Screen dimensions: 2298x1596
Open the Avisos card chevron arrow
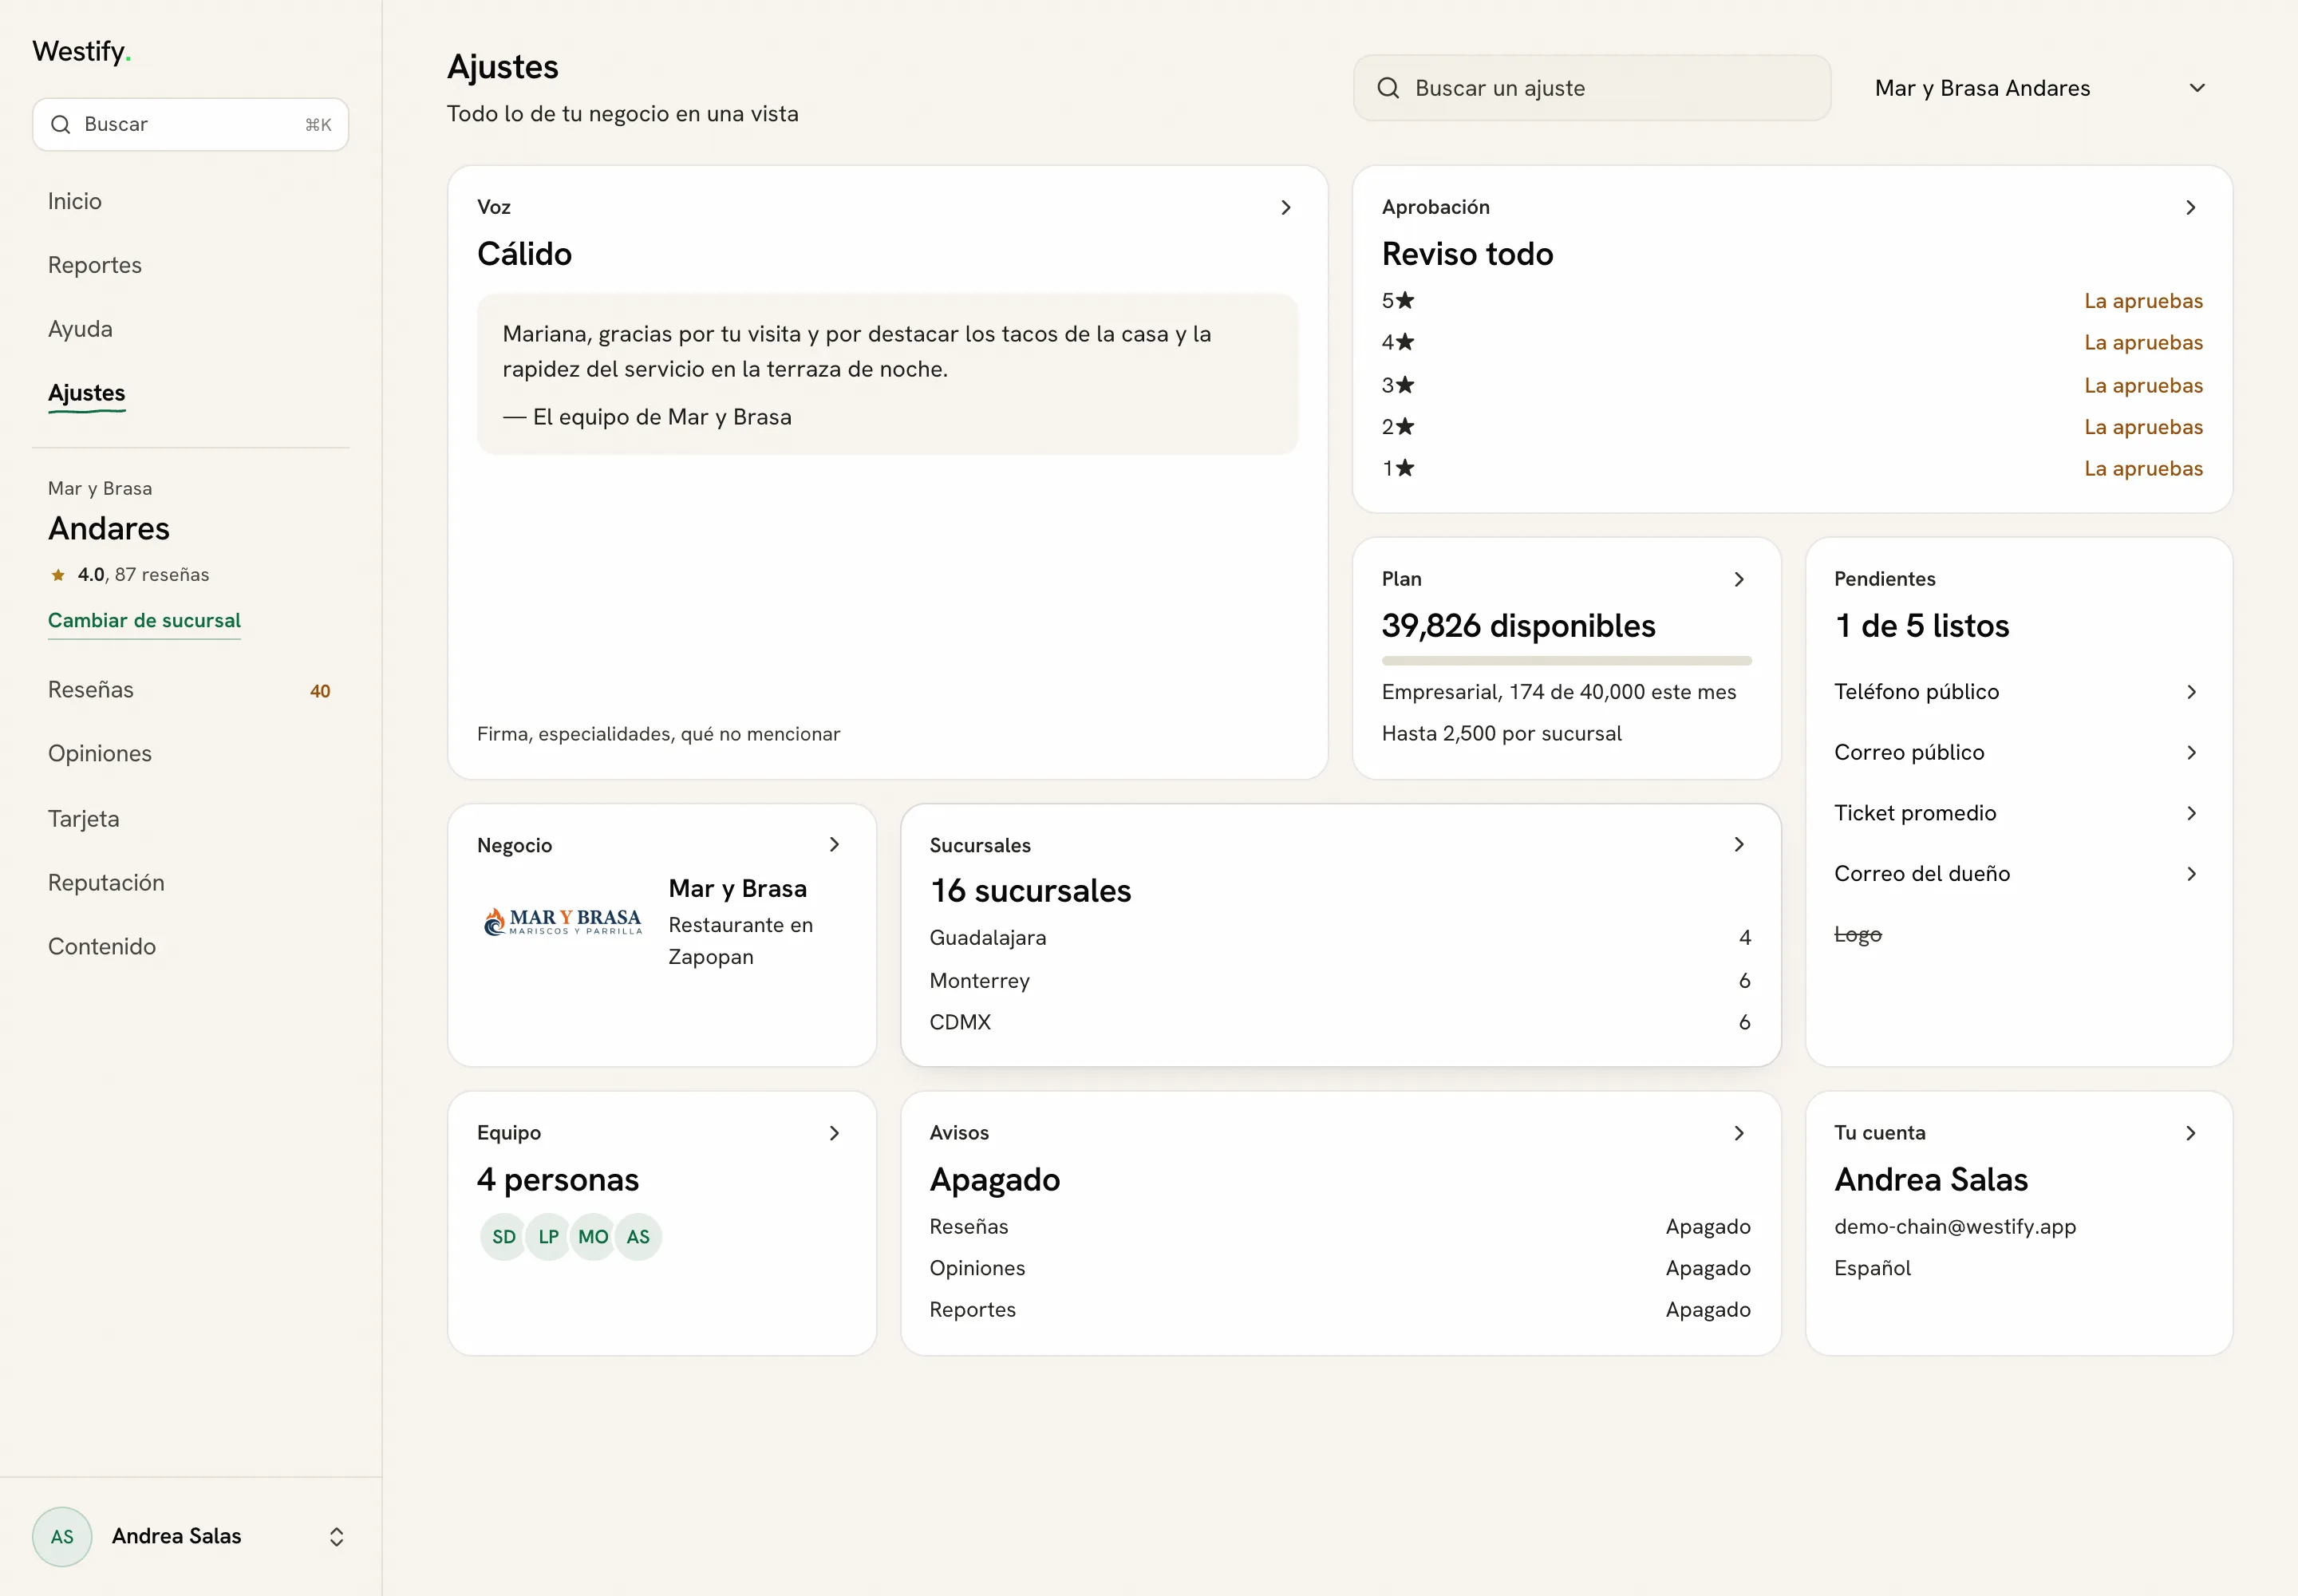click(1739, 1133)
